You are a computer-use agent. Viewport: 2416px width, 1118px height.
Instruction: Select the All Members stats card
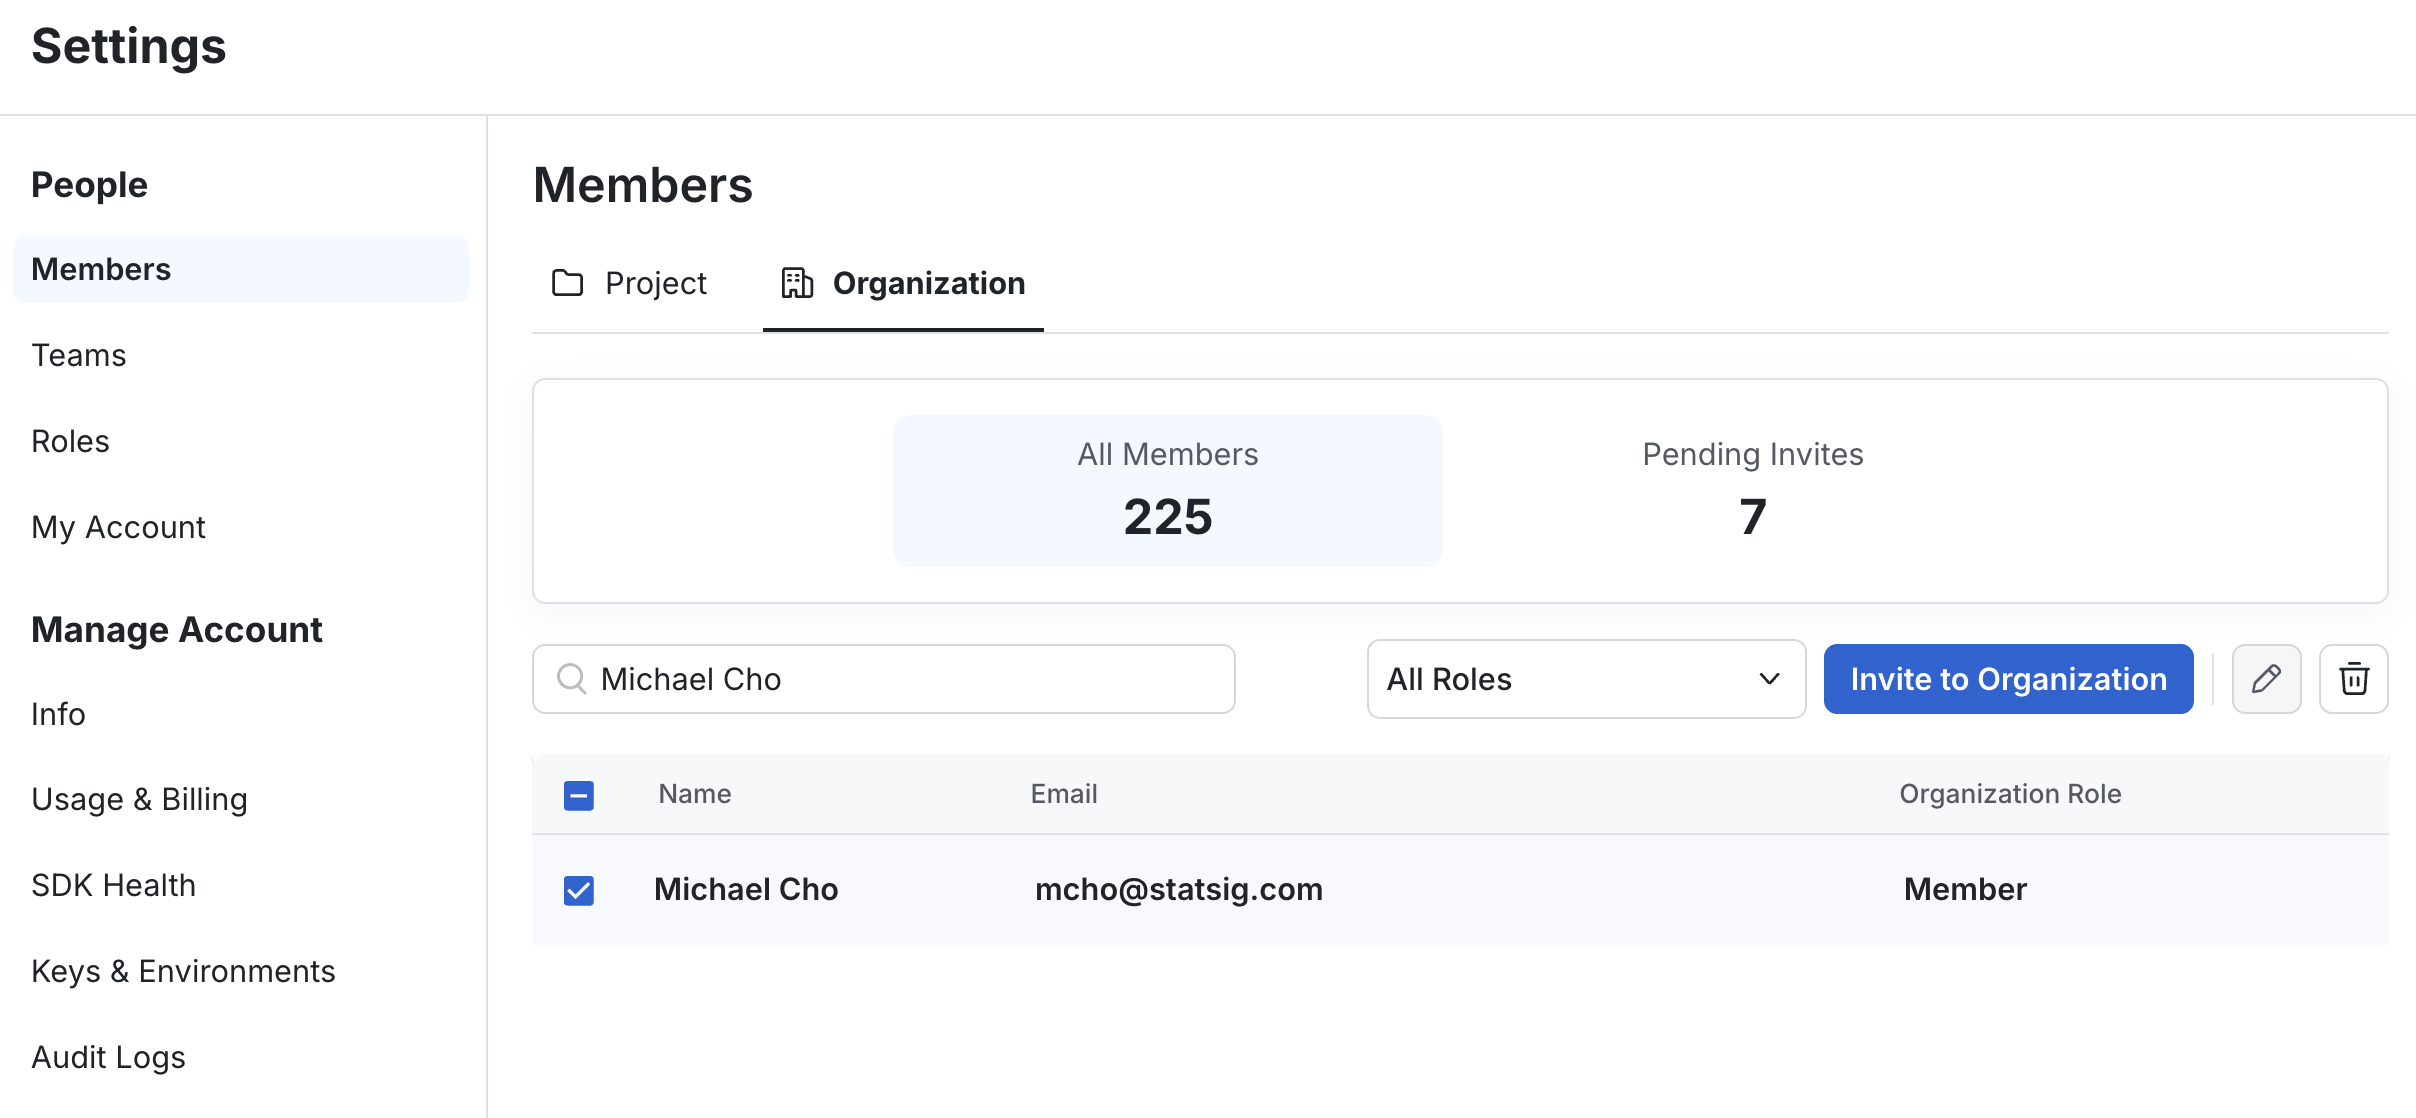[1167, 490]
